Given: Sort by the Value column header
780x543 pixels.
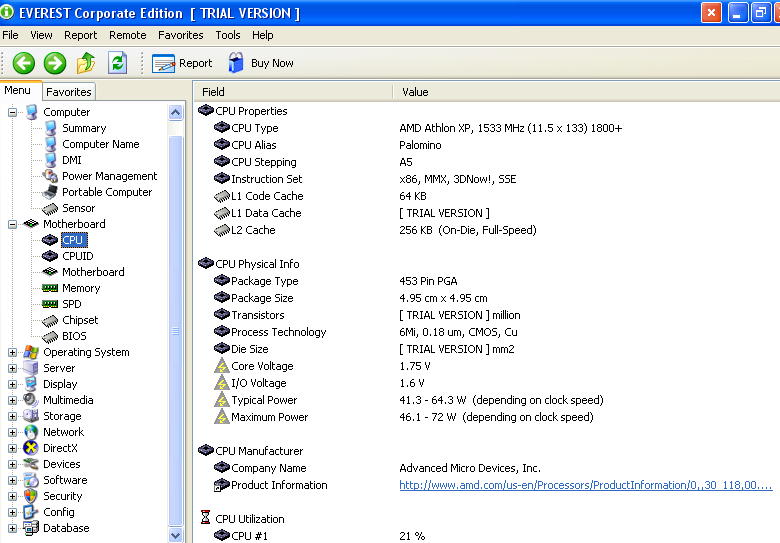Looking at the screenshot, I should 586,92.
